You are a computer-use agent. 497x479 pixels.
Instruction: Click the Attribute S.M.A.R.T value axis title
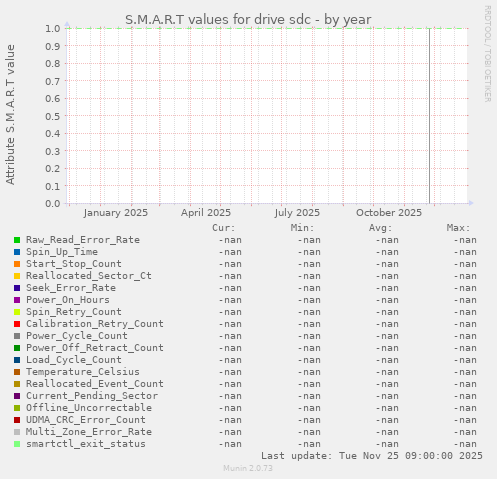10,115
